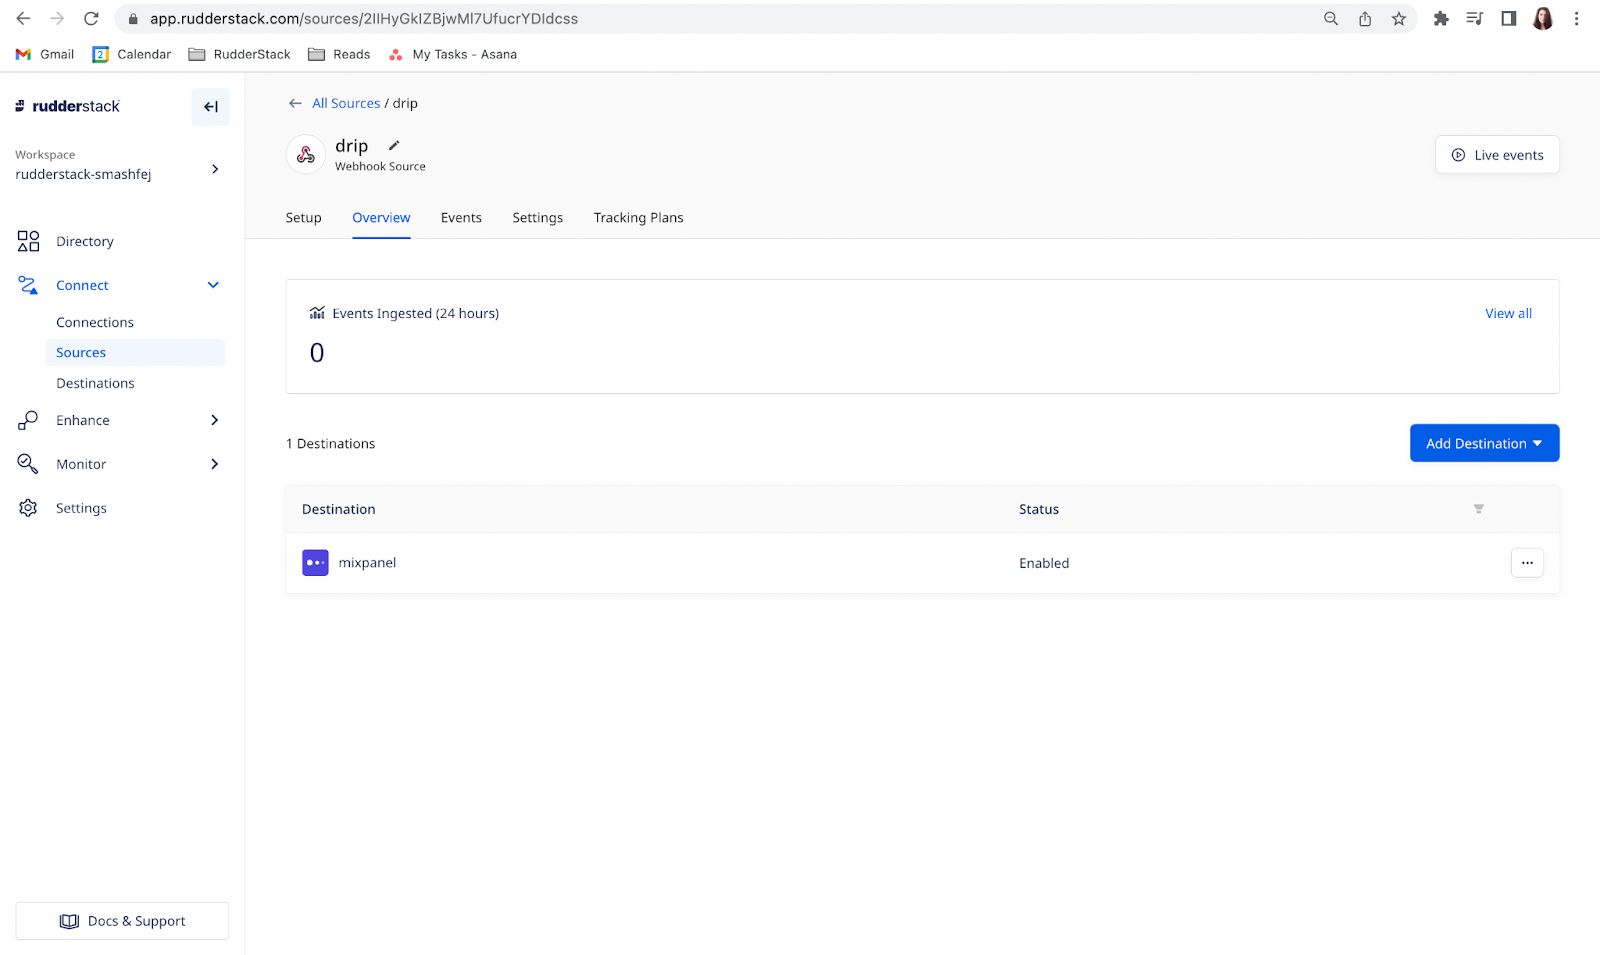The image size is (1600, 955).
Task: Click the mixpanel destination logo
Action: click(315, 563)
